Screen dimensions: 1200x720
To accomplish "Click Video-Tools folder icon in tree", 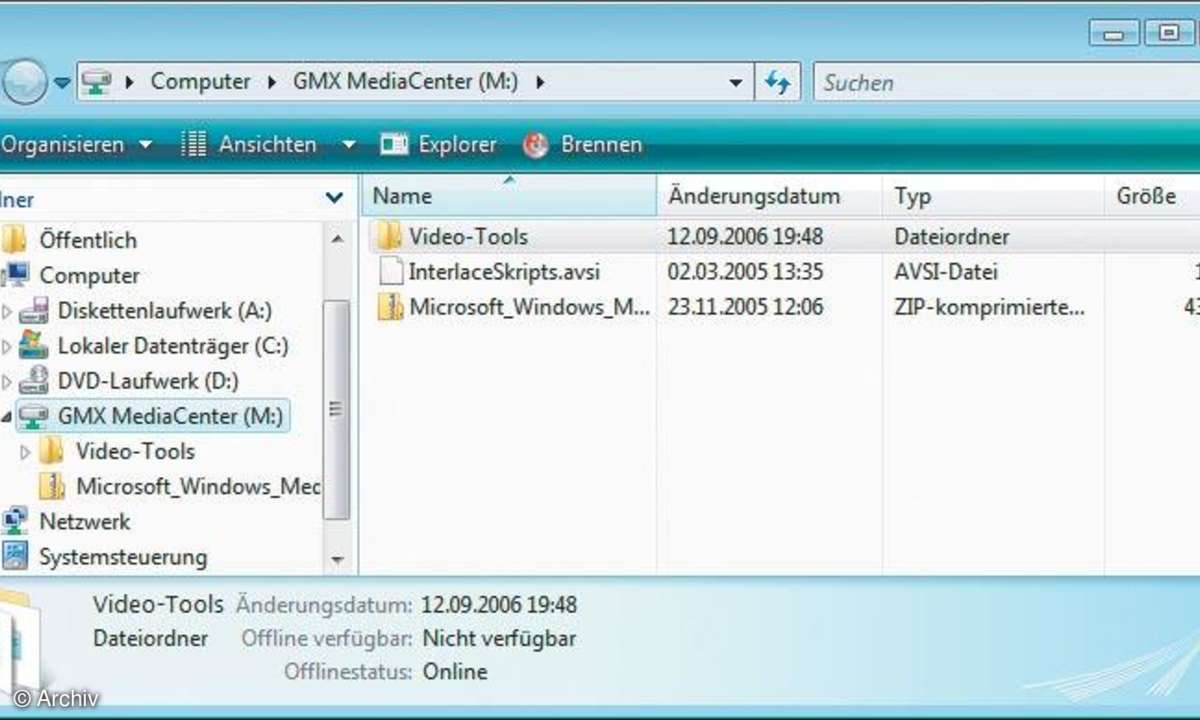I will (x=52, y=451).
